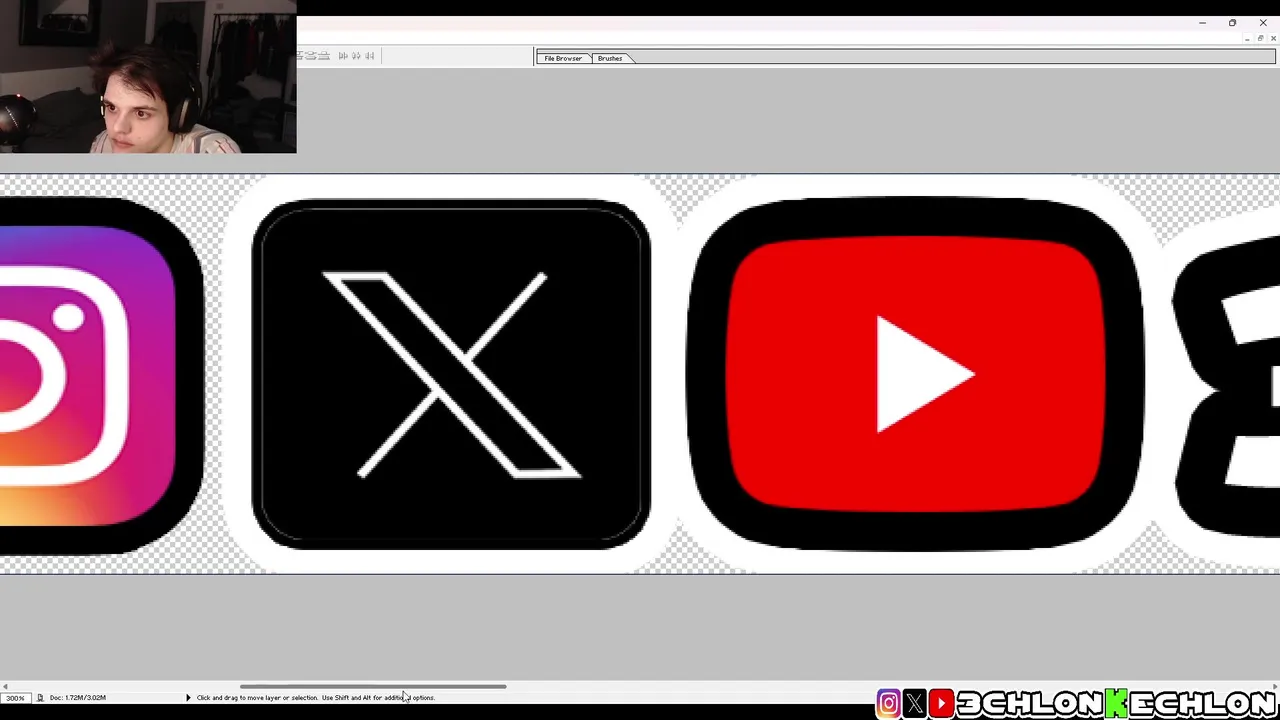Open the File Browser tab

563,58
